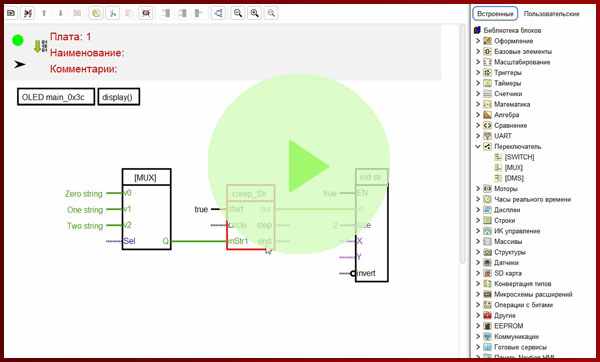Select the [MUX] item in library tree

pos(514,168)
